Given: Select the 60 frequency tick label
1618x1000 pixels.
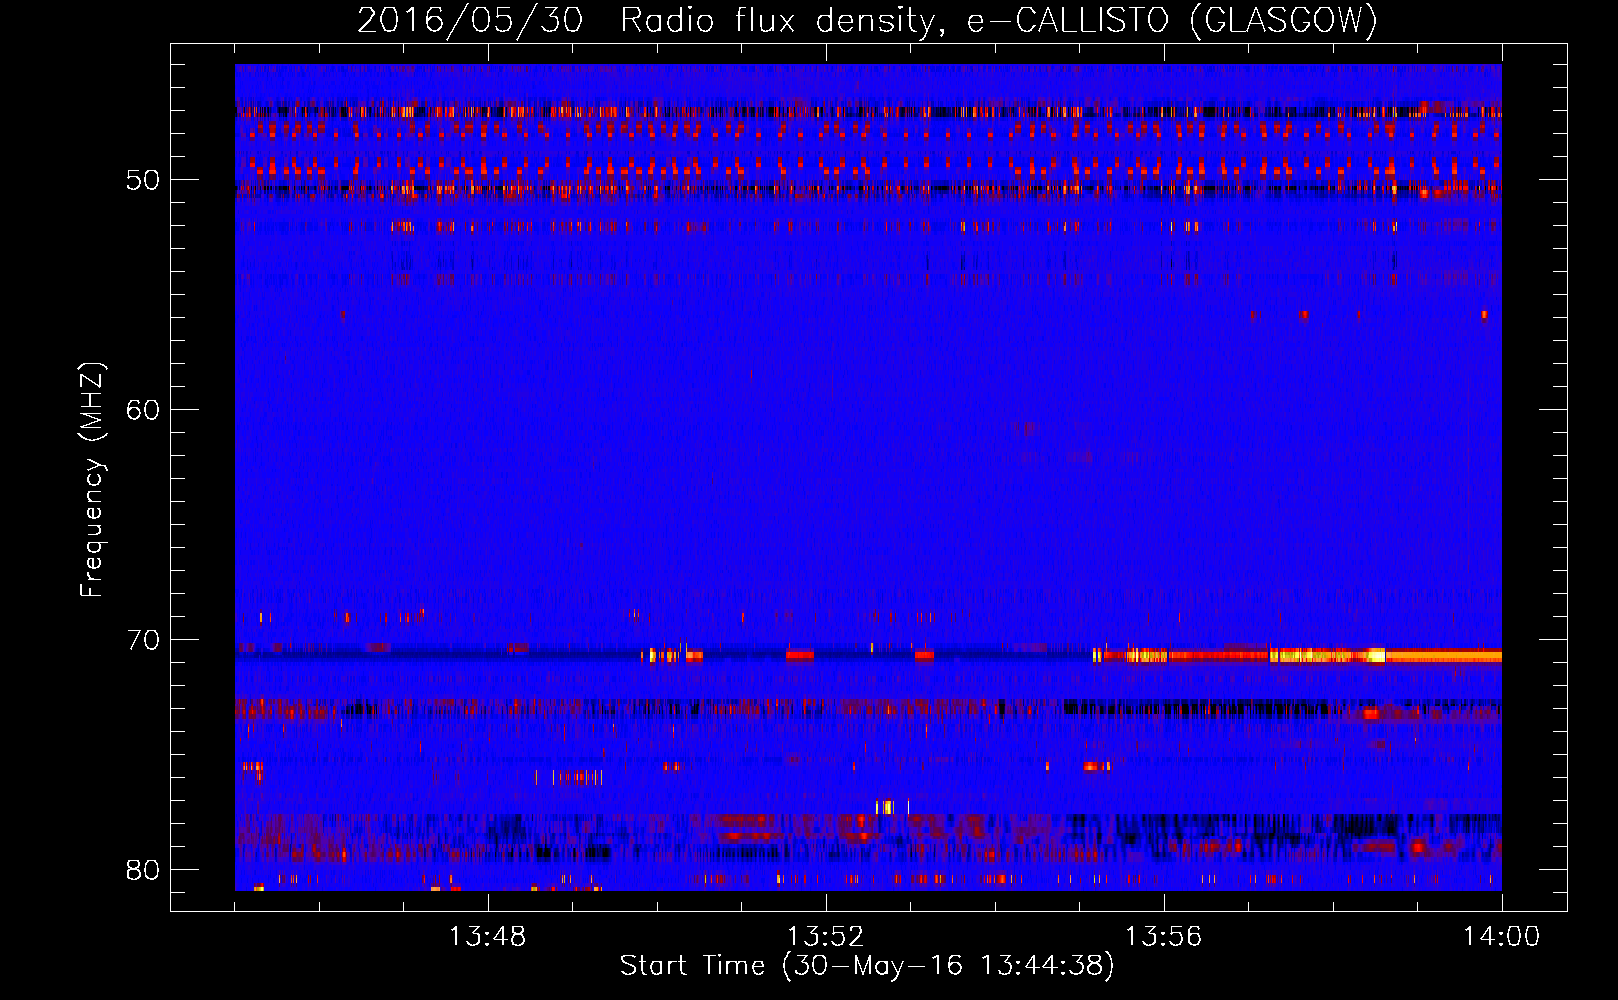Looking at the screenshot, I should (x=143, y=409).
